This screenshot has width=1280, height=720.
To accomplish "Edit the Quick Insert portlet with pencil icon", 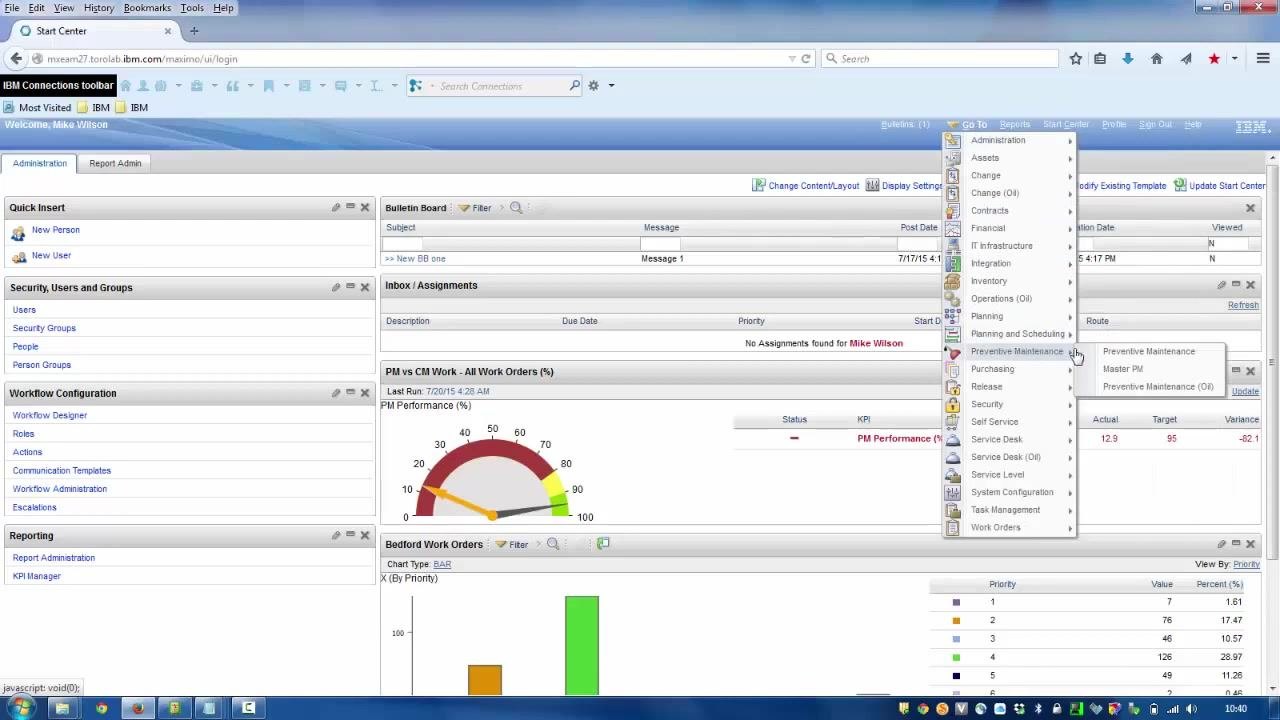I will click(336, 207).
